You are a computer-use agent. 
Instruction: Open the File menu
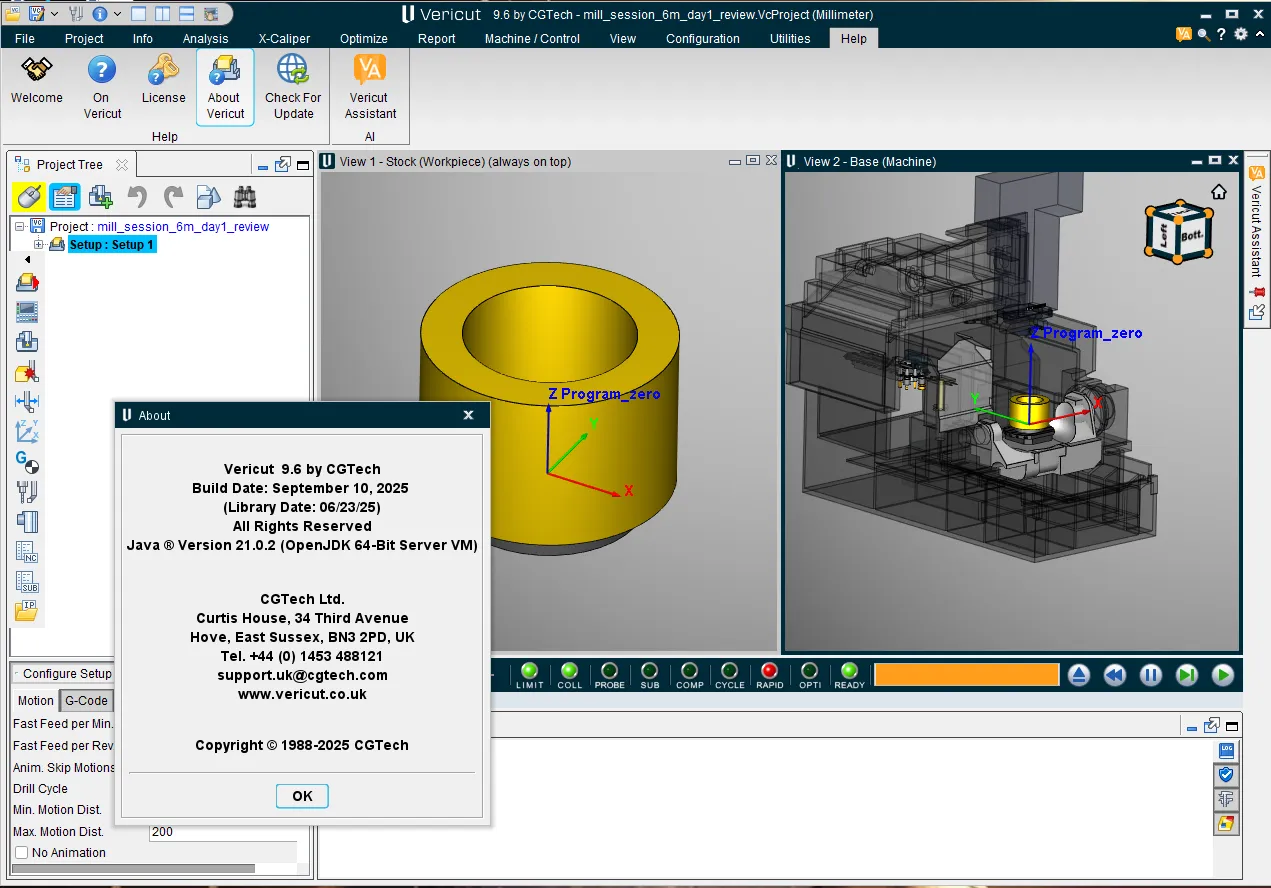tap(25, 39)
